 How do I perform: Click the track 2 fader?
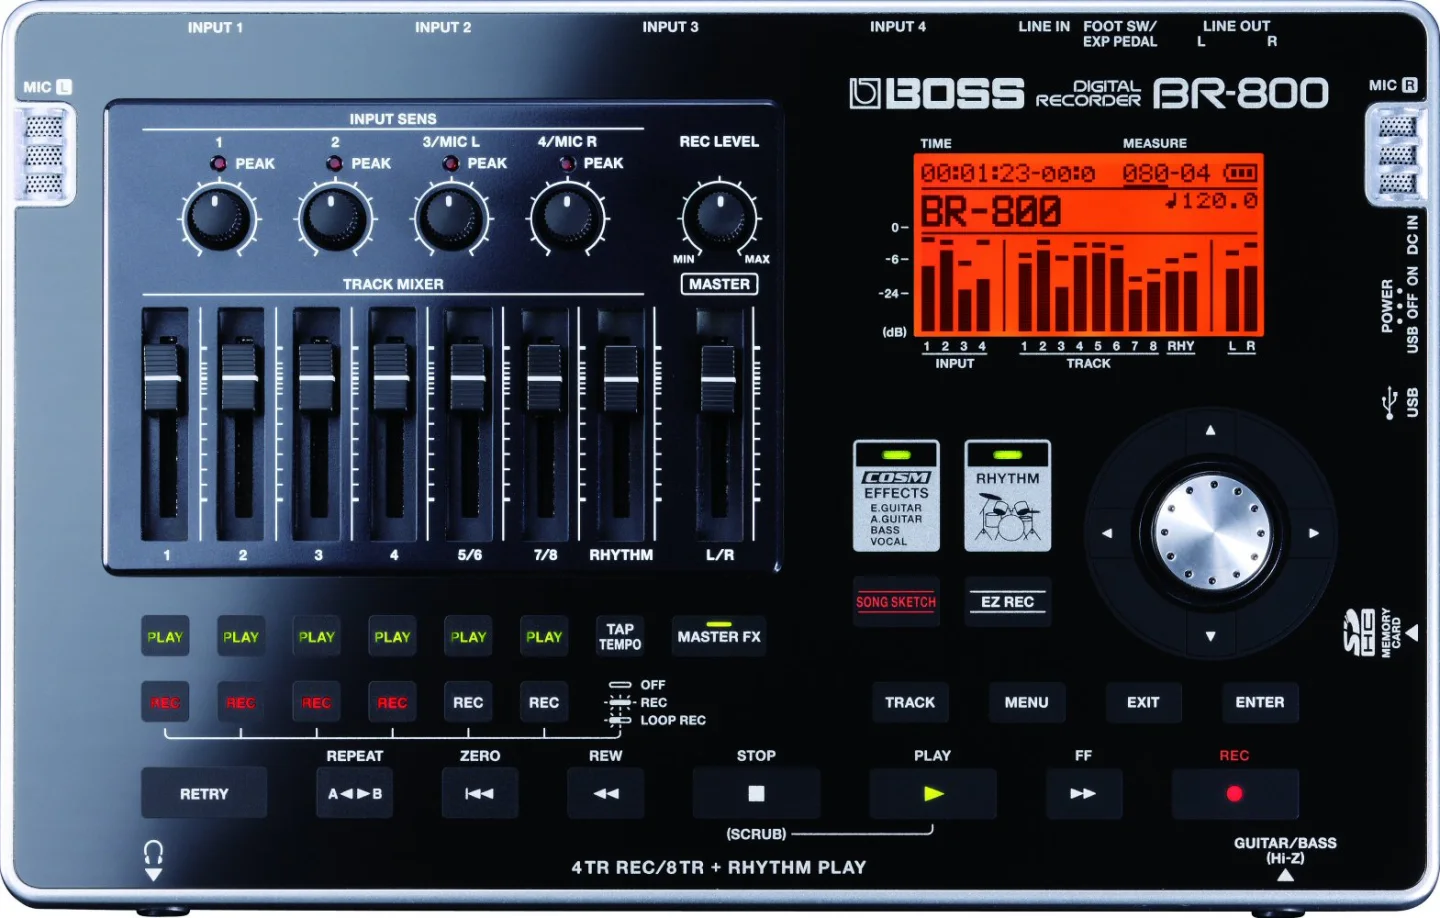(x=240, y=377)
